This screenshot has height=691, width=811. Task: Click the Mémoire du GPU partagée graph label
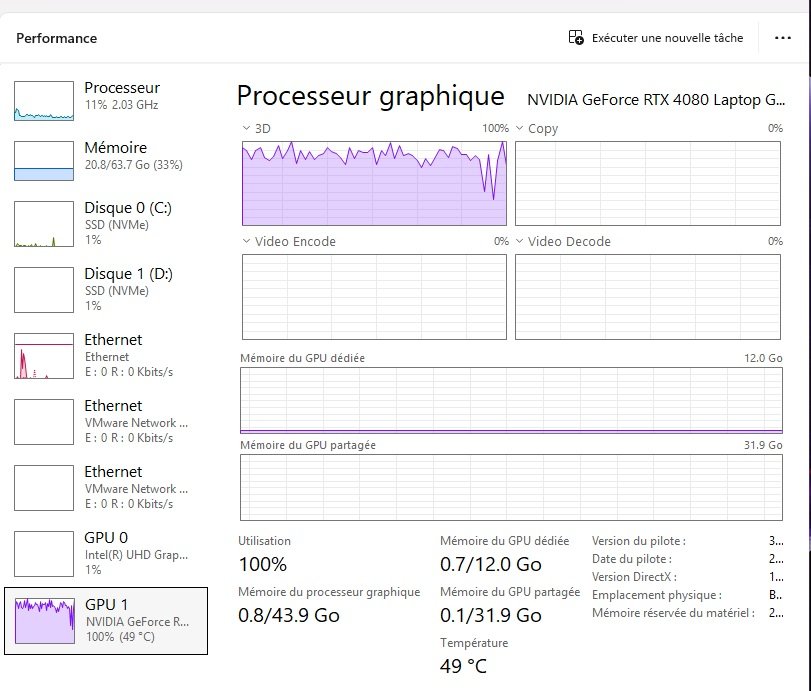308,445
